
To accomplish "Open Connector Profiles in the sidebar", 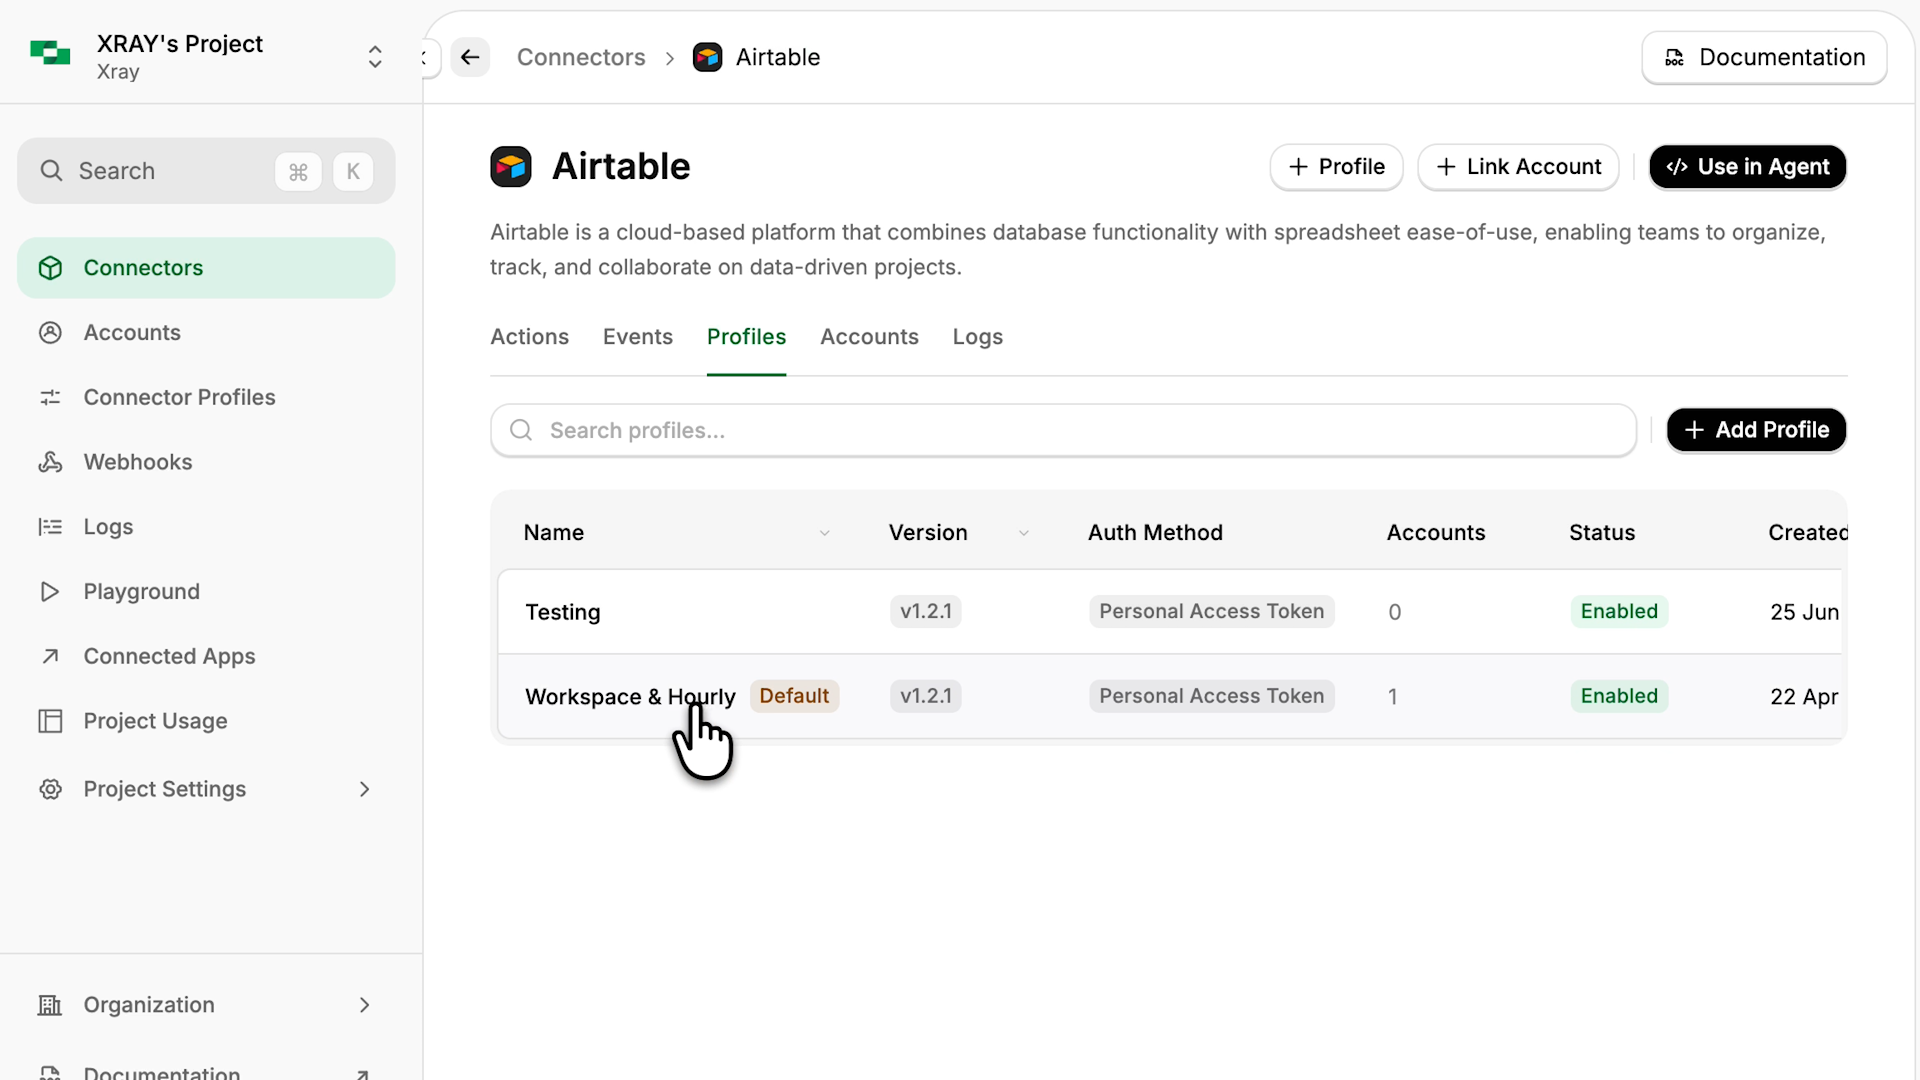I will (x=179, y=398).
